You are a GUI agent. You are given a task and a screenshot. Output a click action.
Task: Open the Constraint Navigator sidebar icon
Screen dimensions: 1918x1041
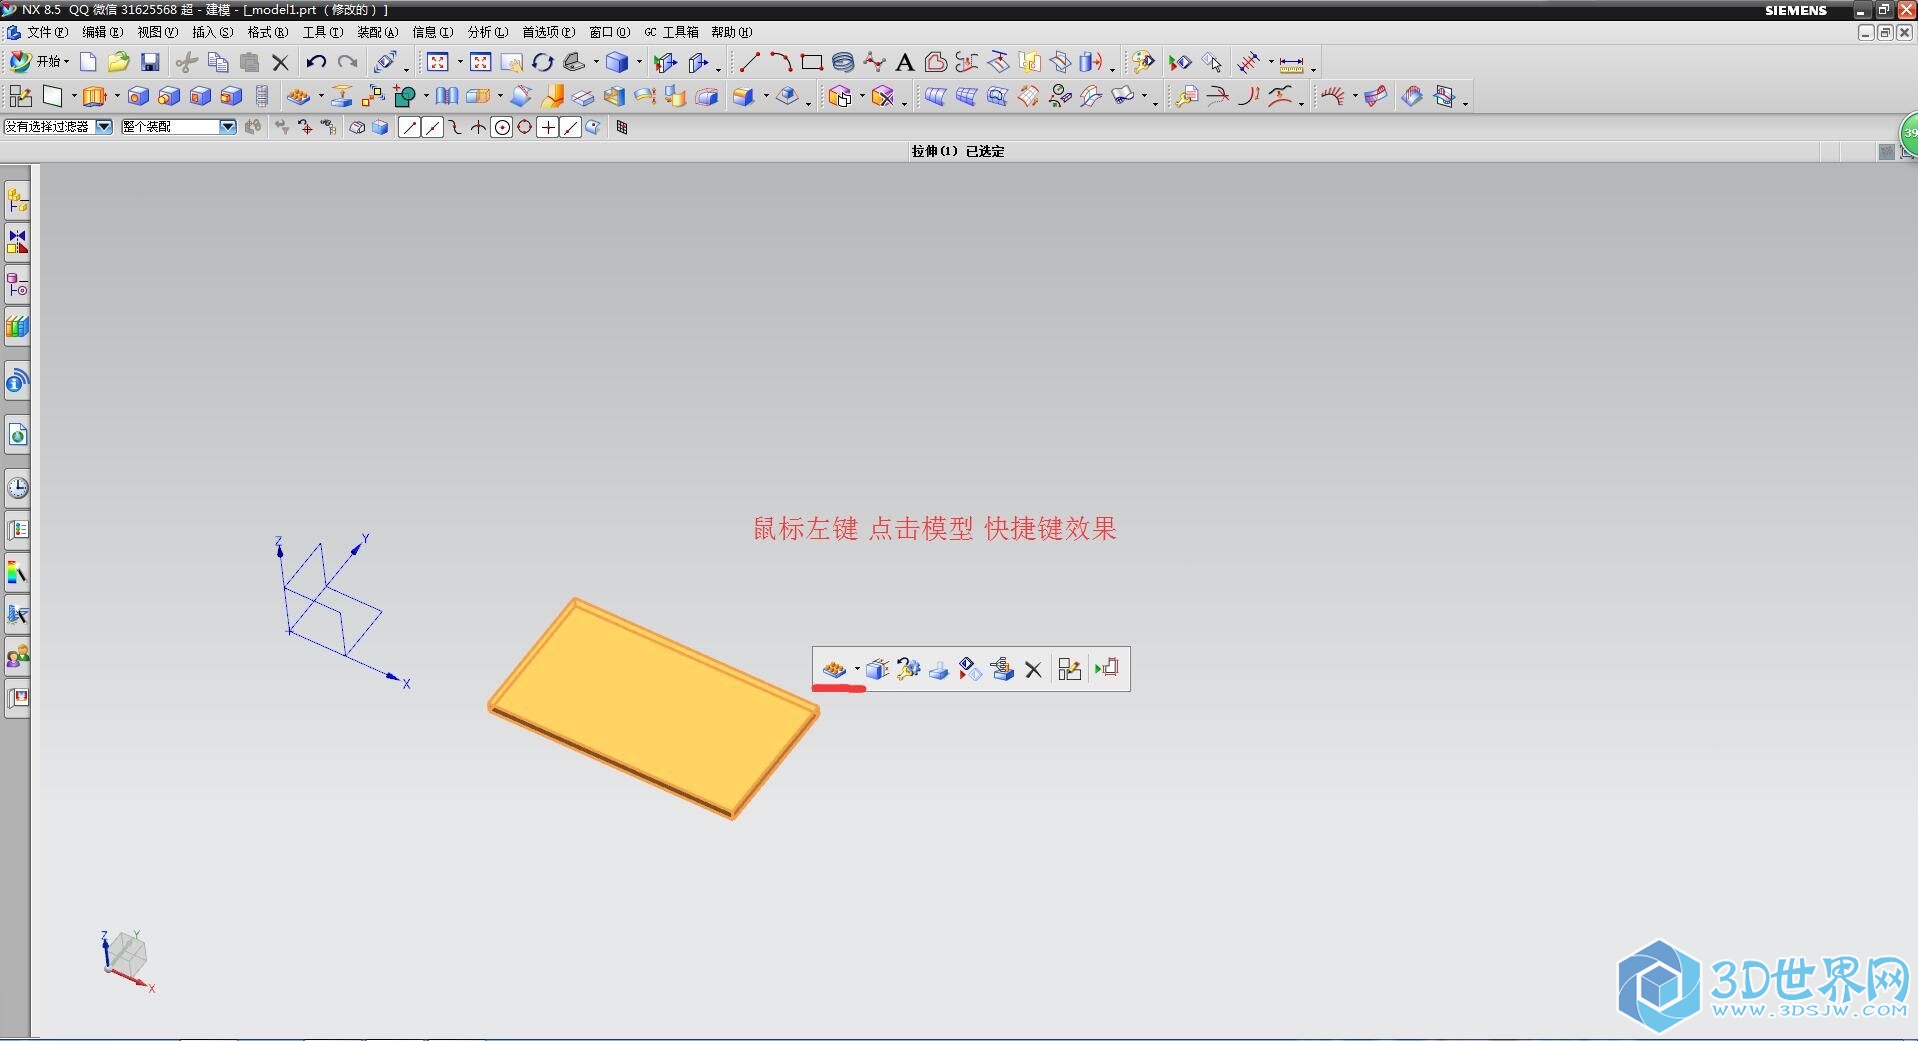pos(17,243)
